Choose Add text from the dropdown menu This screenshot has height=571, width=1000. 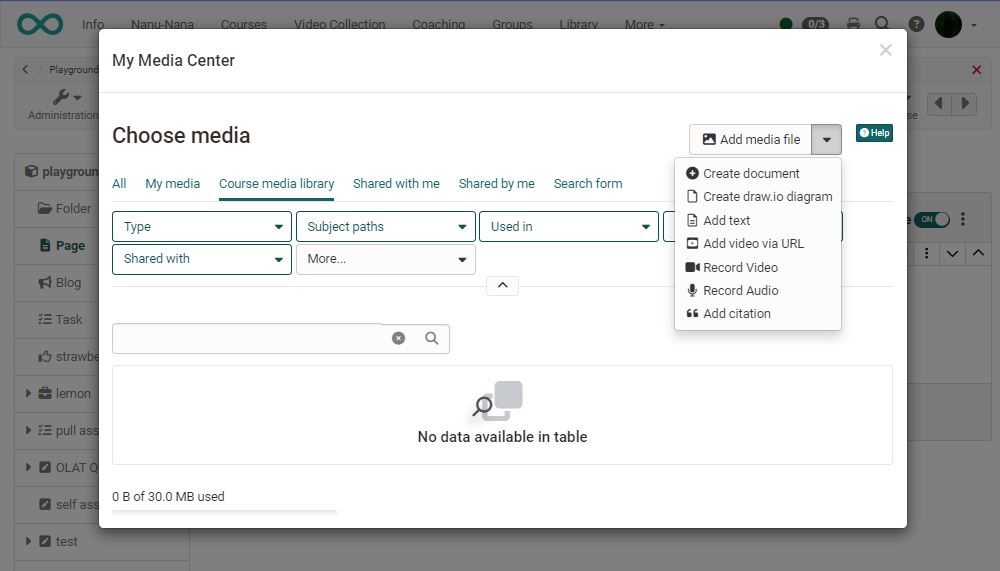pos(726,220)
